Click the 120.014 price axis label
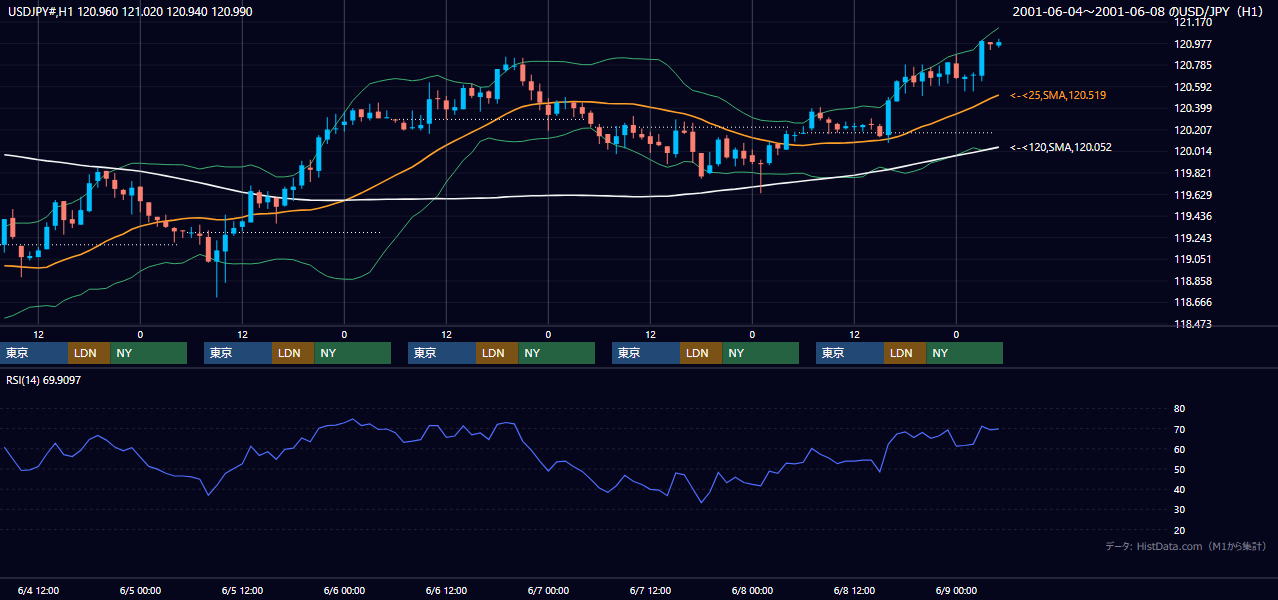This screenshot has height=600, width=1278. [x=1194, y=151]
